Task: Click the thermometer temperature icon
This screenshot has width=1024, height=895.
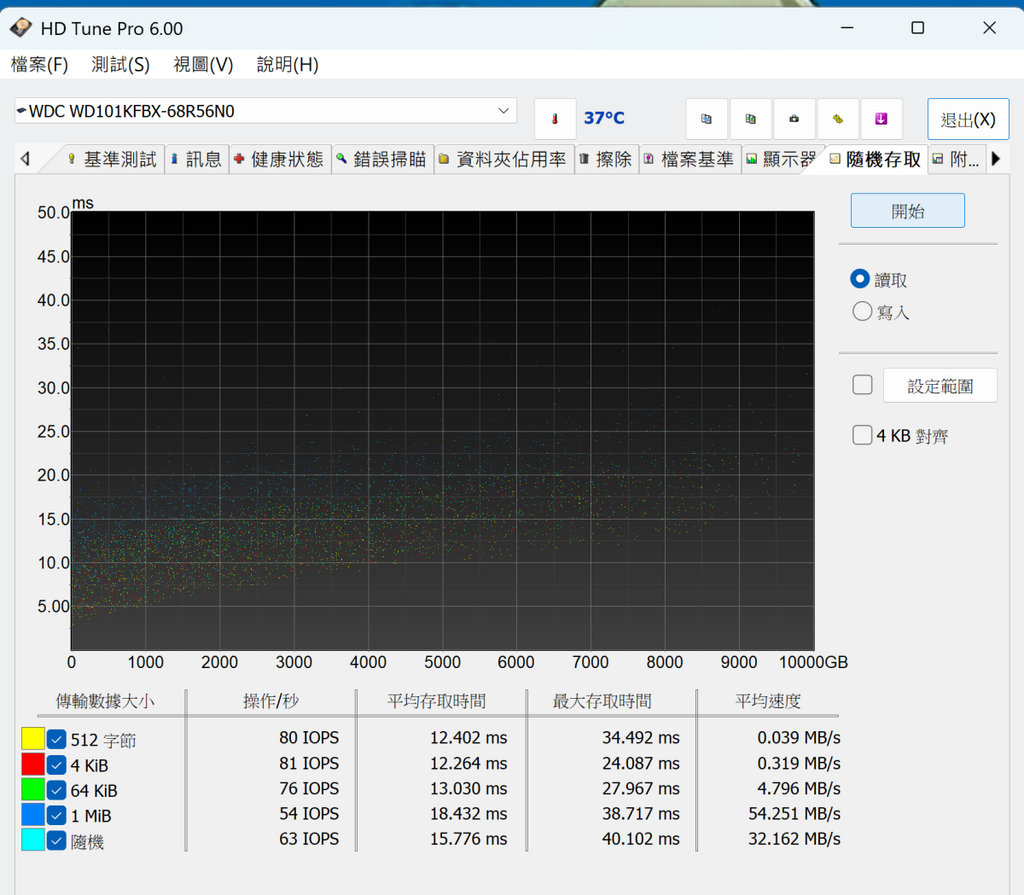Action: click(x=554, y=119)
